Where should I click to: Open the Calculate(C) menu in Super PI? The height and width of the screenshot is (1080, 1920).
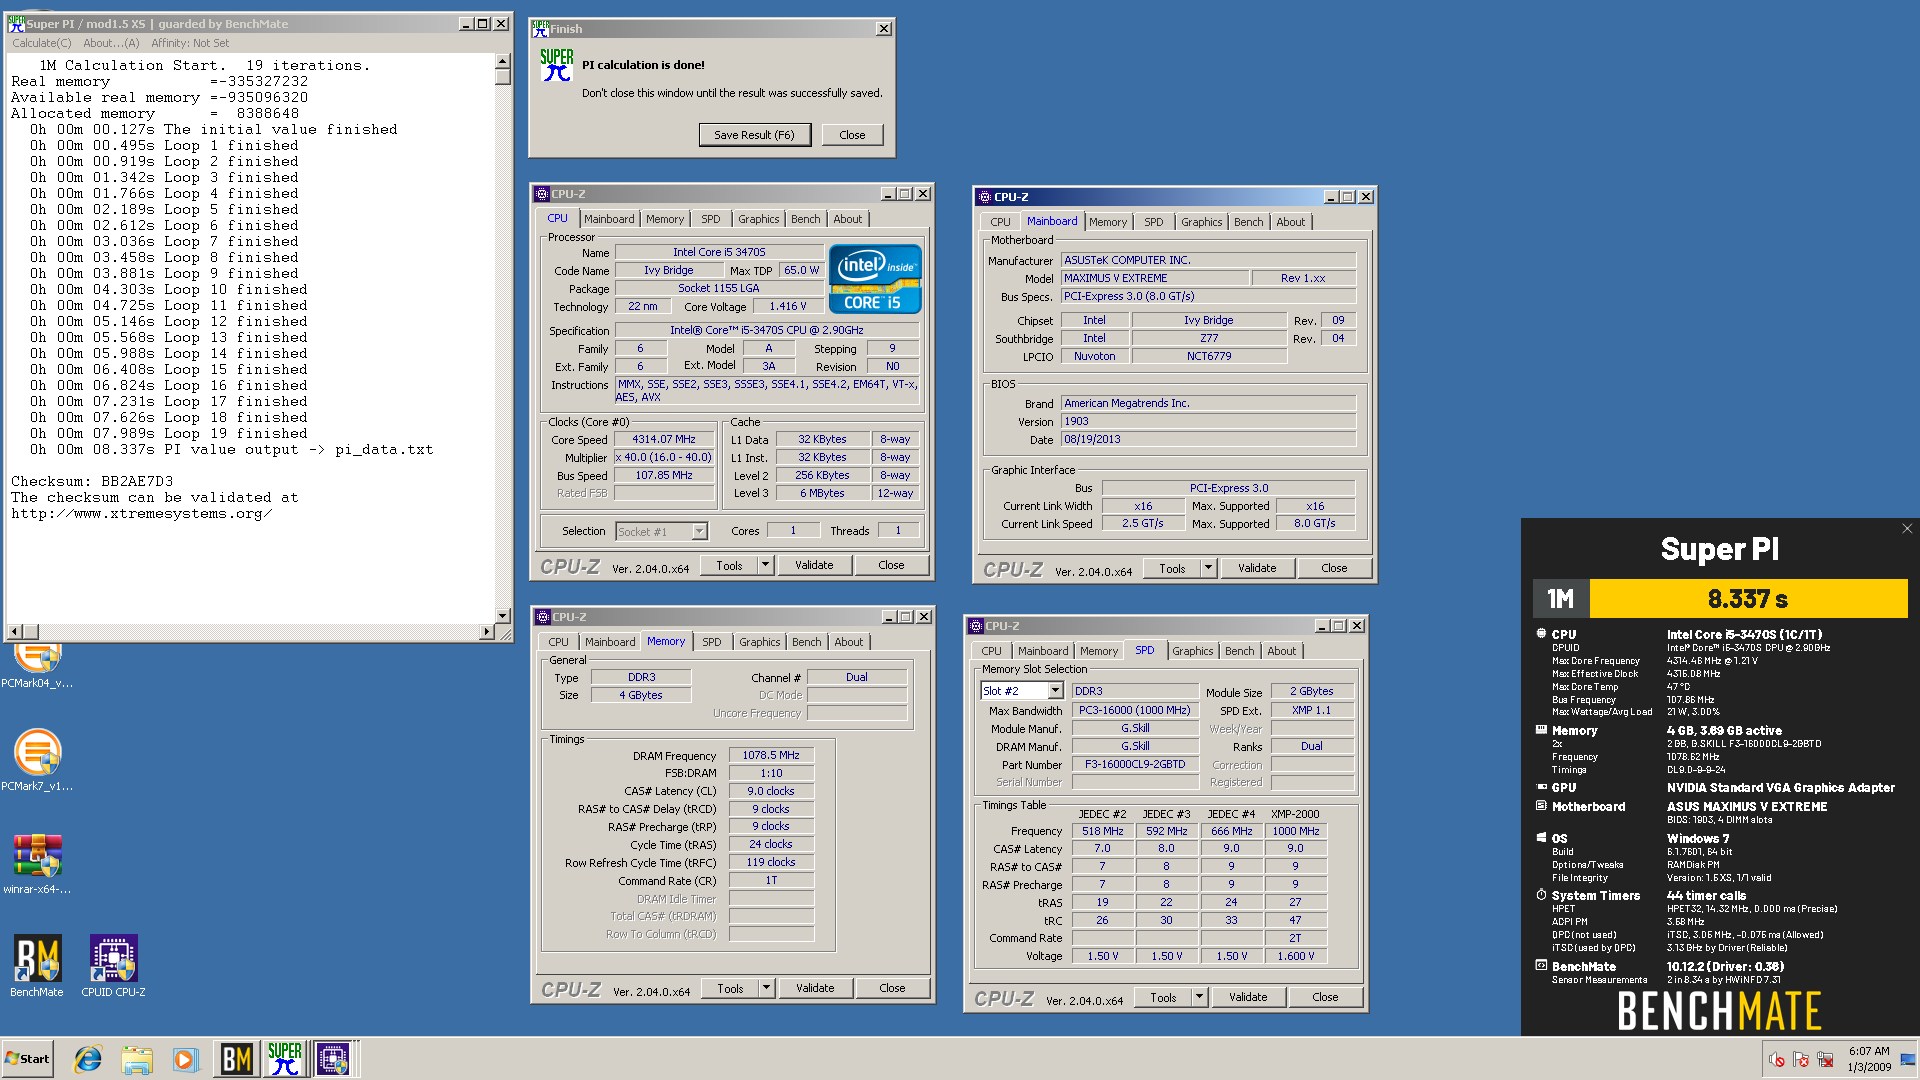tap(42, 43)
